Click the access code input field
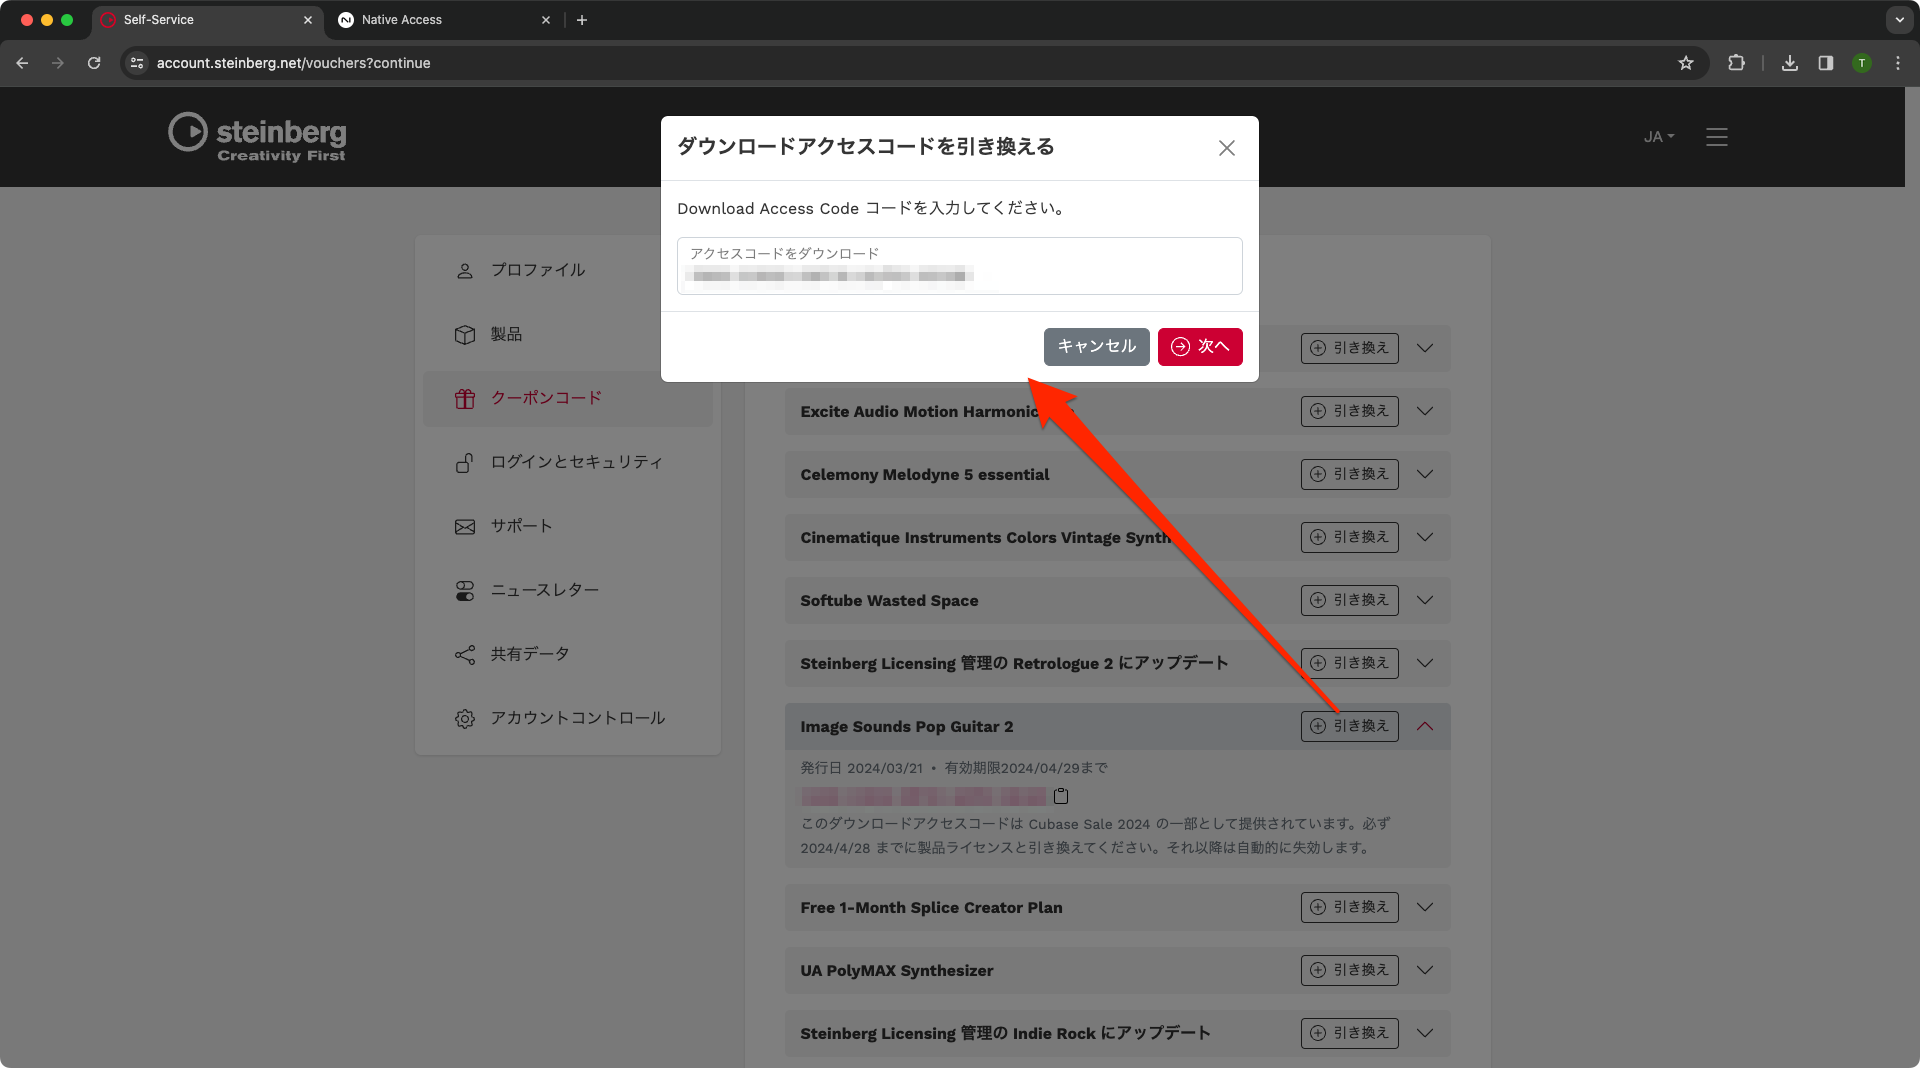The width and height of the screenshot is (1920, 1068). coord(959,266)
